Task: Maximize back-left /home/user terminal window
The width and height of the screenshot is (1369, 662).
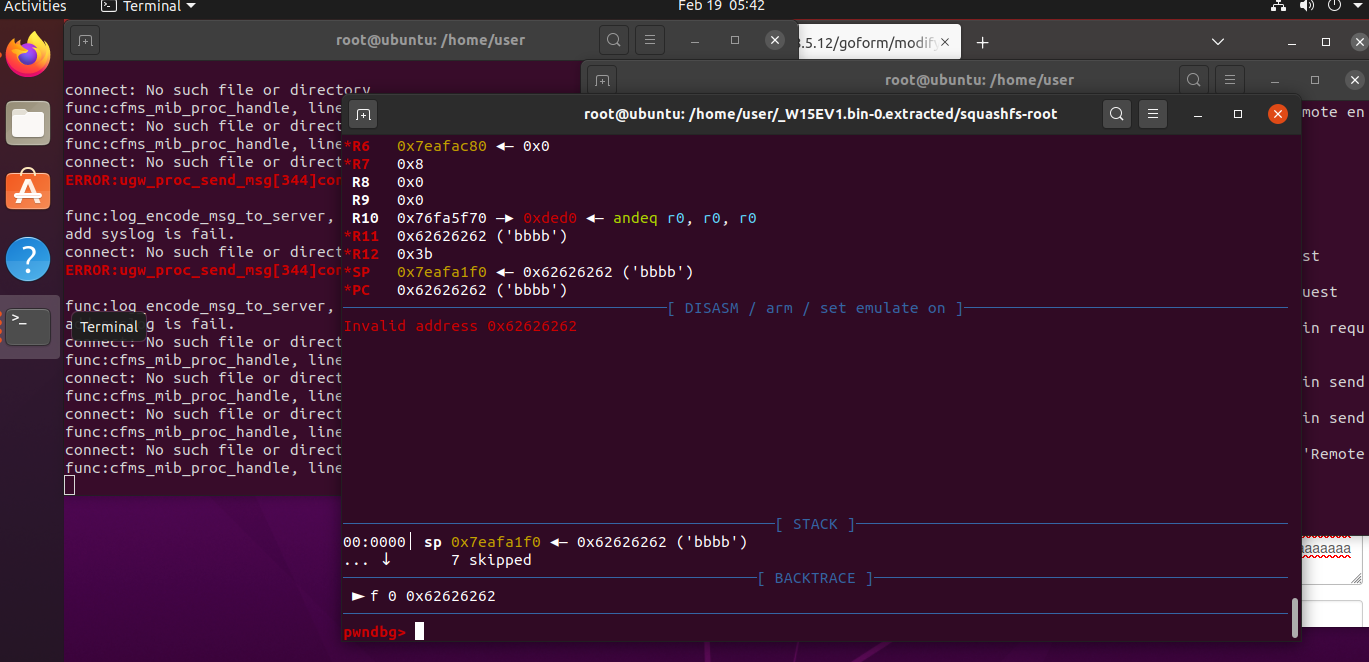Action: point(735,40)
